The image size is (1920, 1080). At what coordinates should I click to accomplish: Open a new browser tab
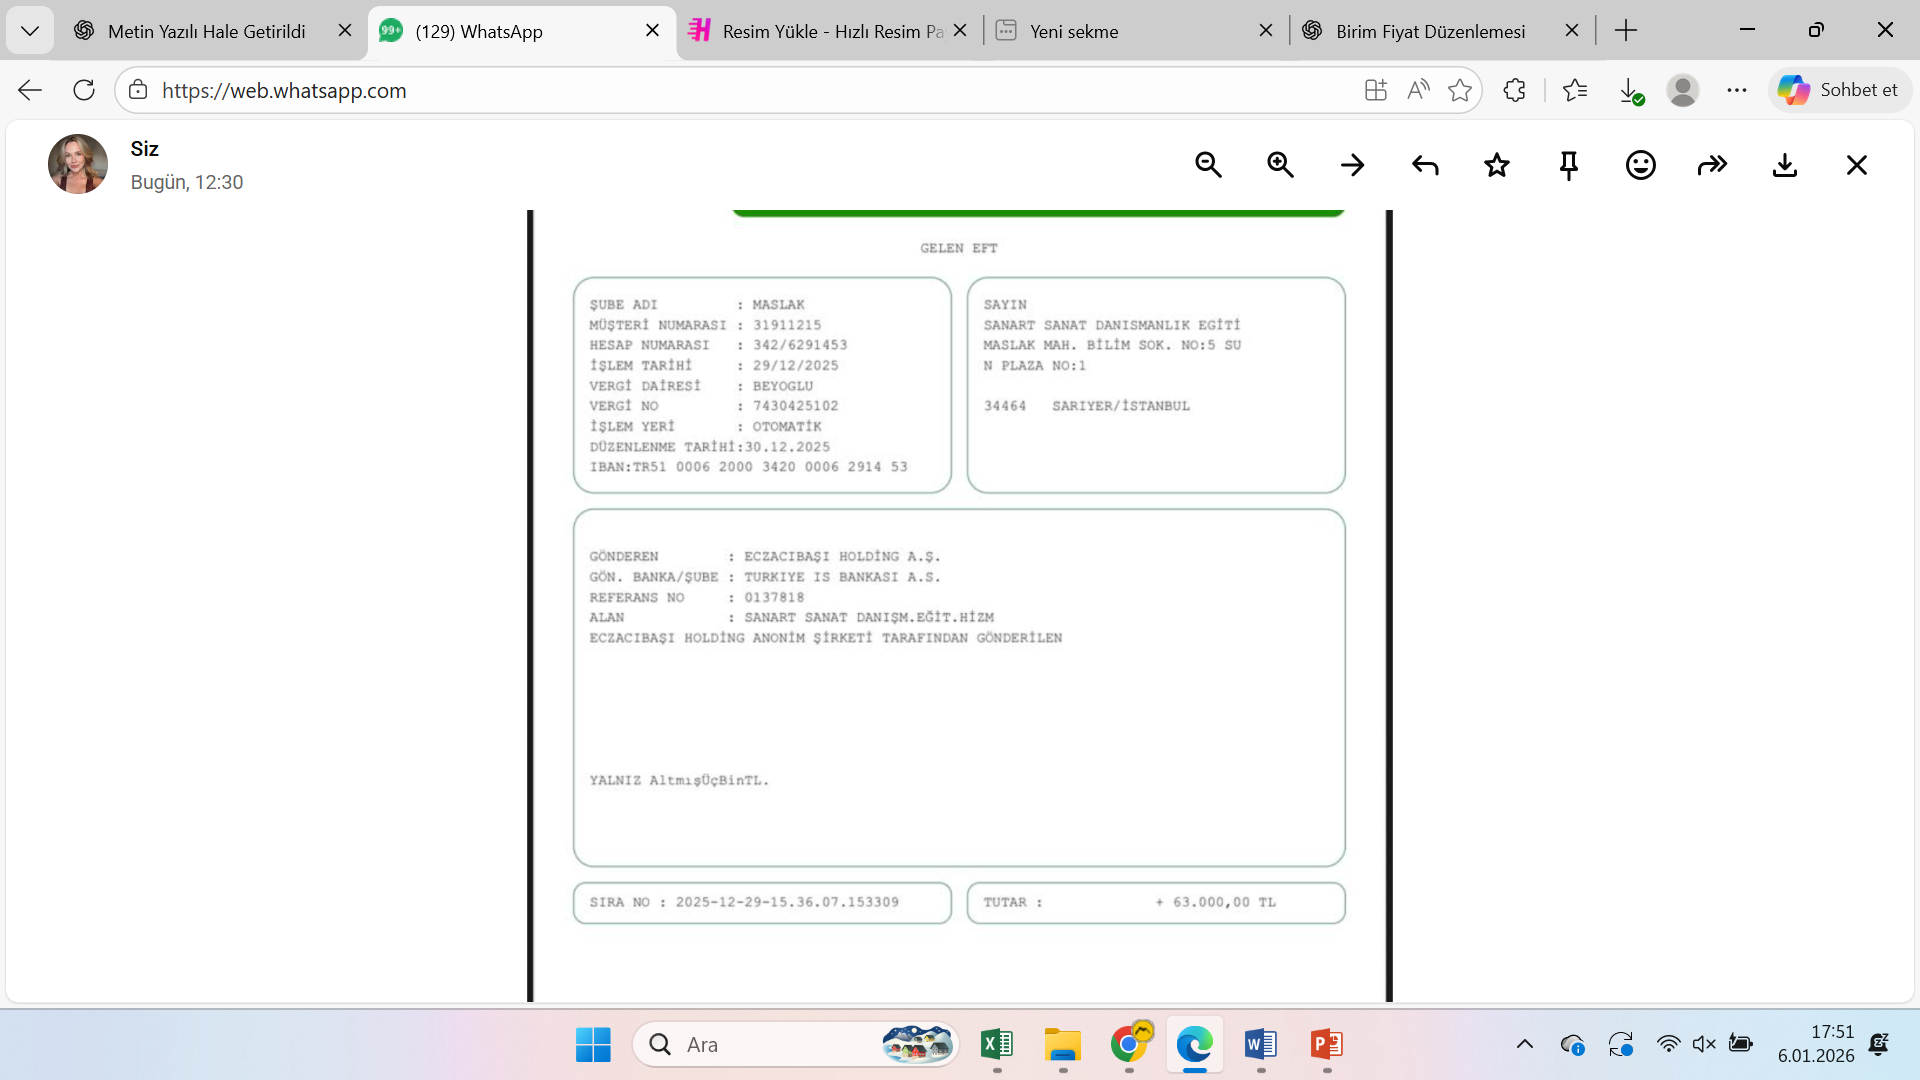[x=1626, y=31]
